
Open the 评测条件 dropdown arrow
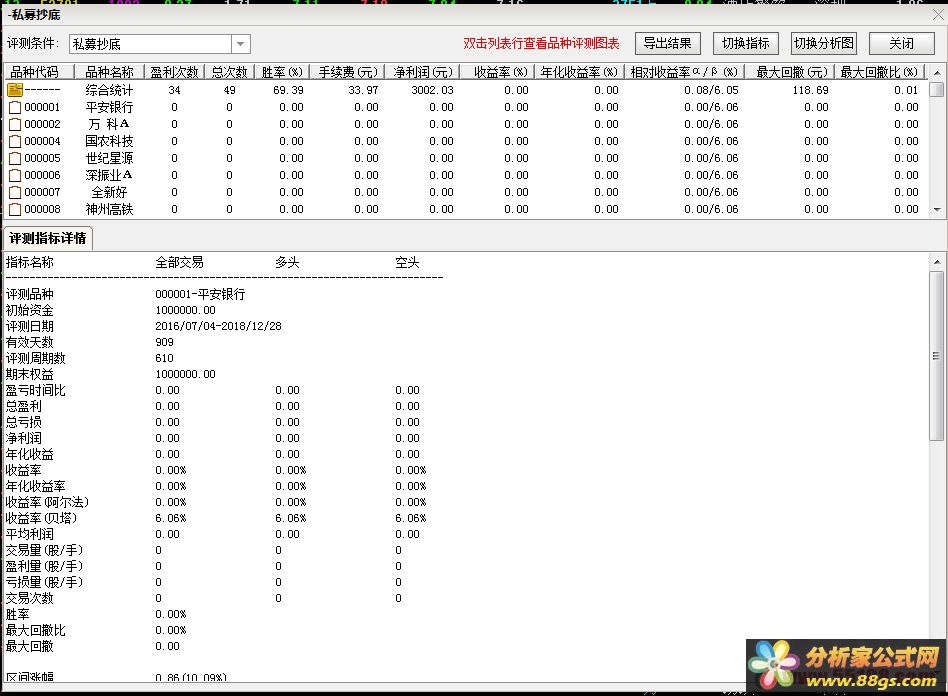241,44
